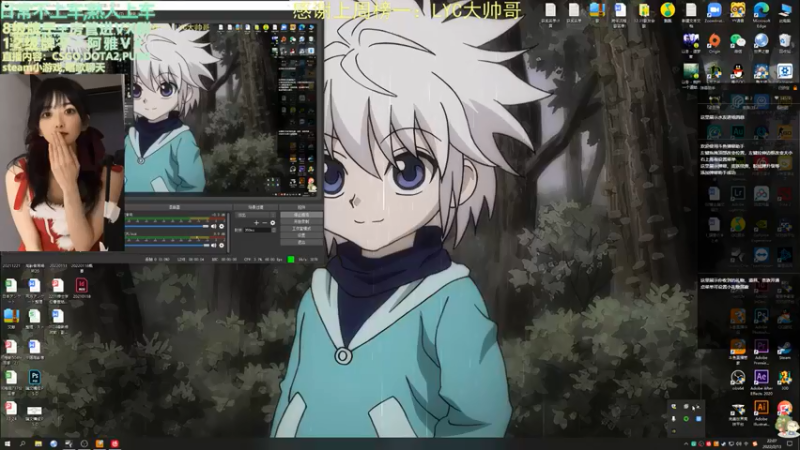
Task: Select the Scene Transitions panel header
Action: [256, 207]
